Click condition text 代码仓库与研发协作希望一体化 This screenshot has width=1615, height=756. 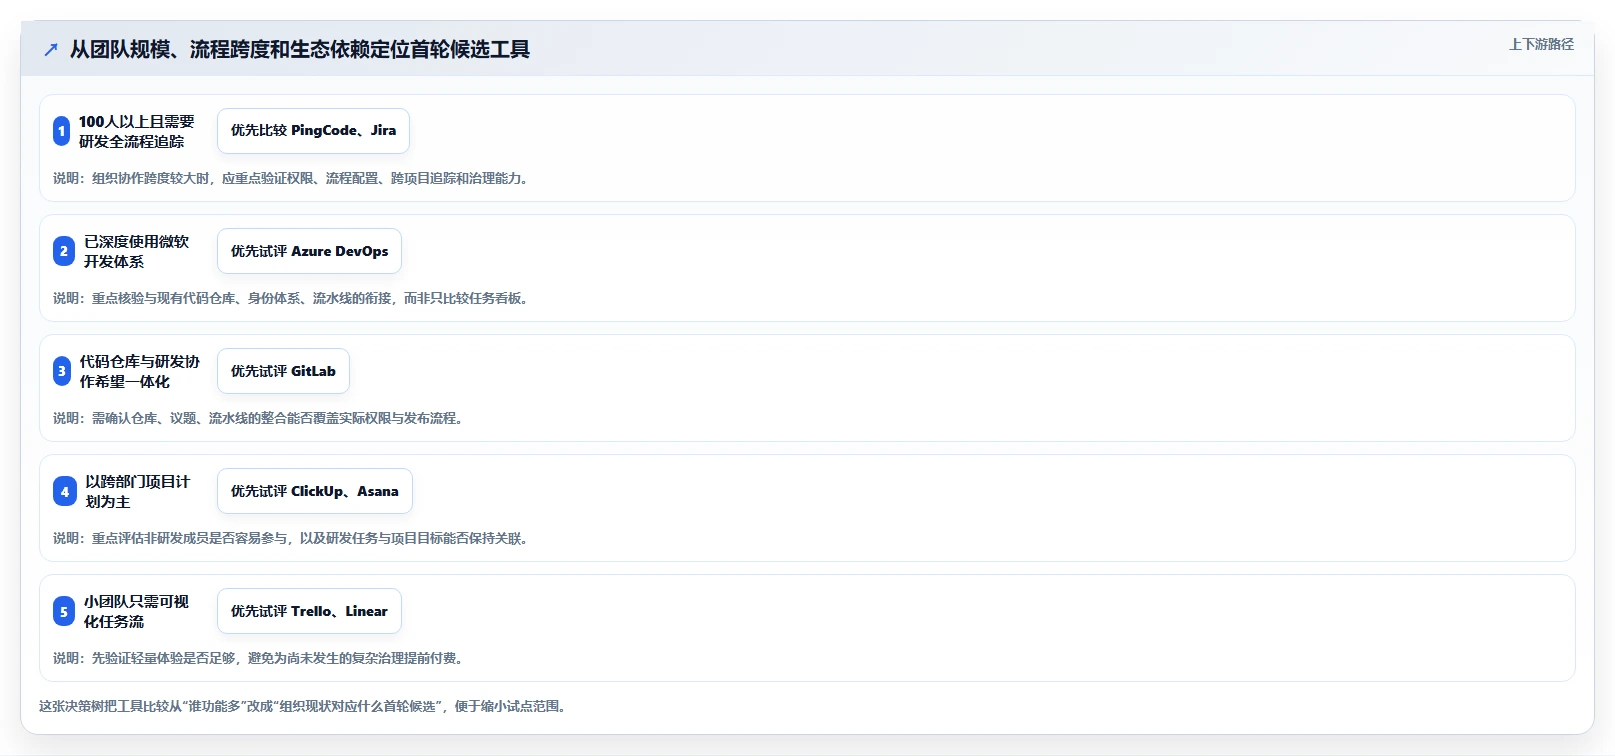point(140,371)
